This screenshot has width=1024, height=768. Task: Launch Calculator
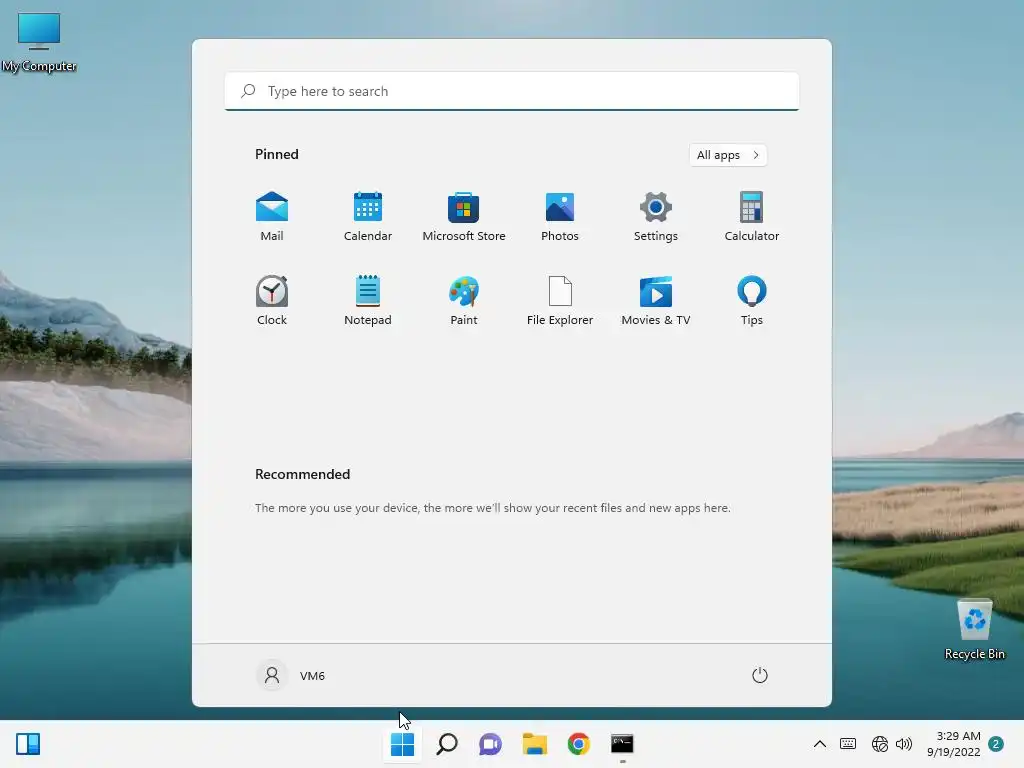click(x=752, y=217)
